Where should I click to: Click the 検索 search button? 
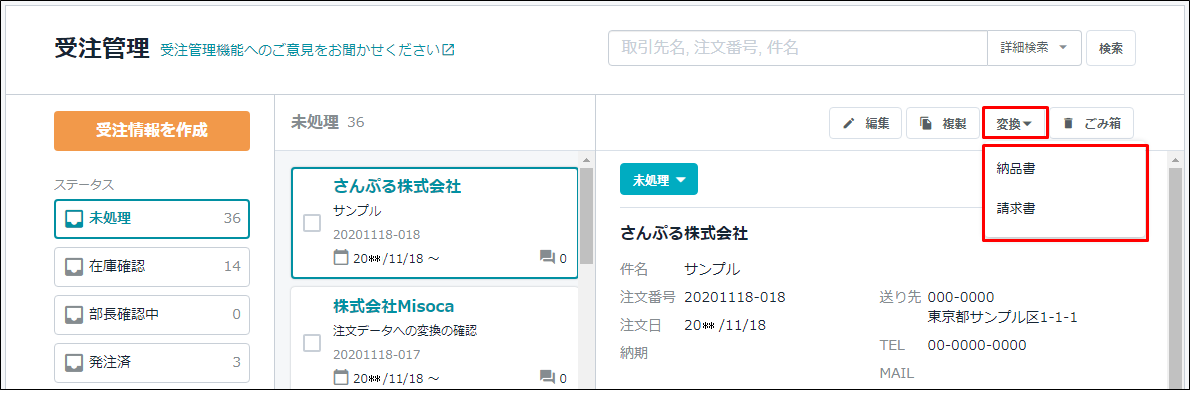pos(1111,49)
